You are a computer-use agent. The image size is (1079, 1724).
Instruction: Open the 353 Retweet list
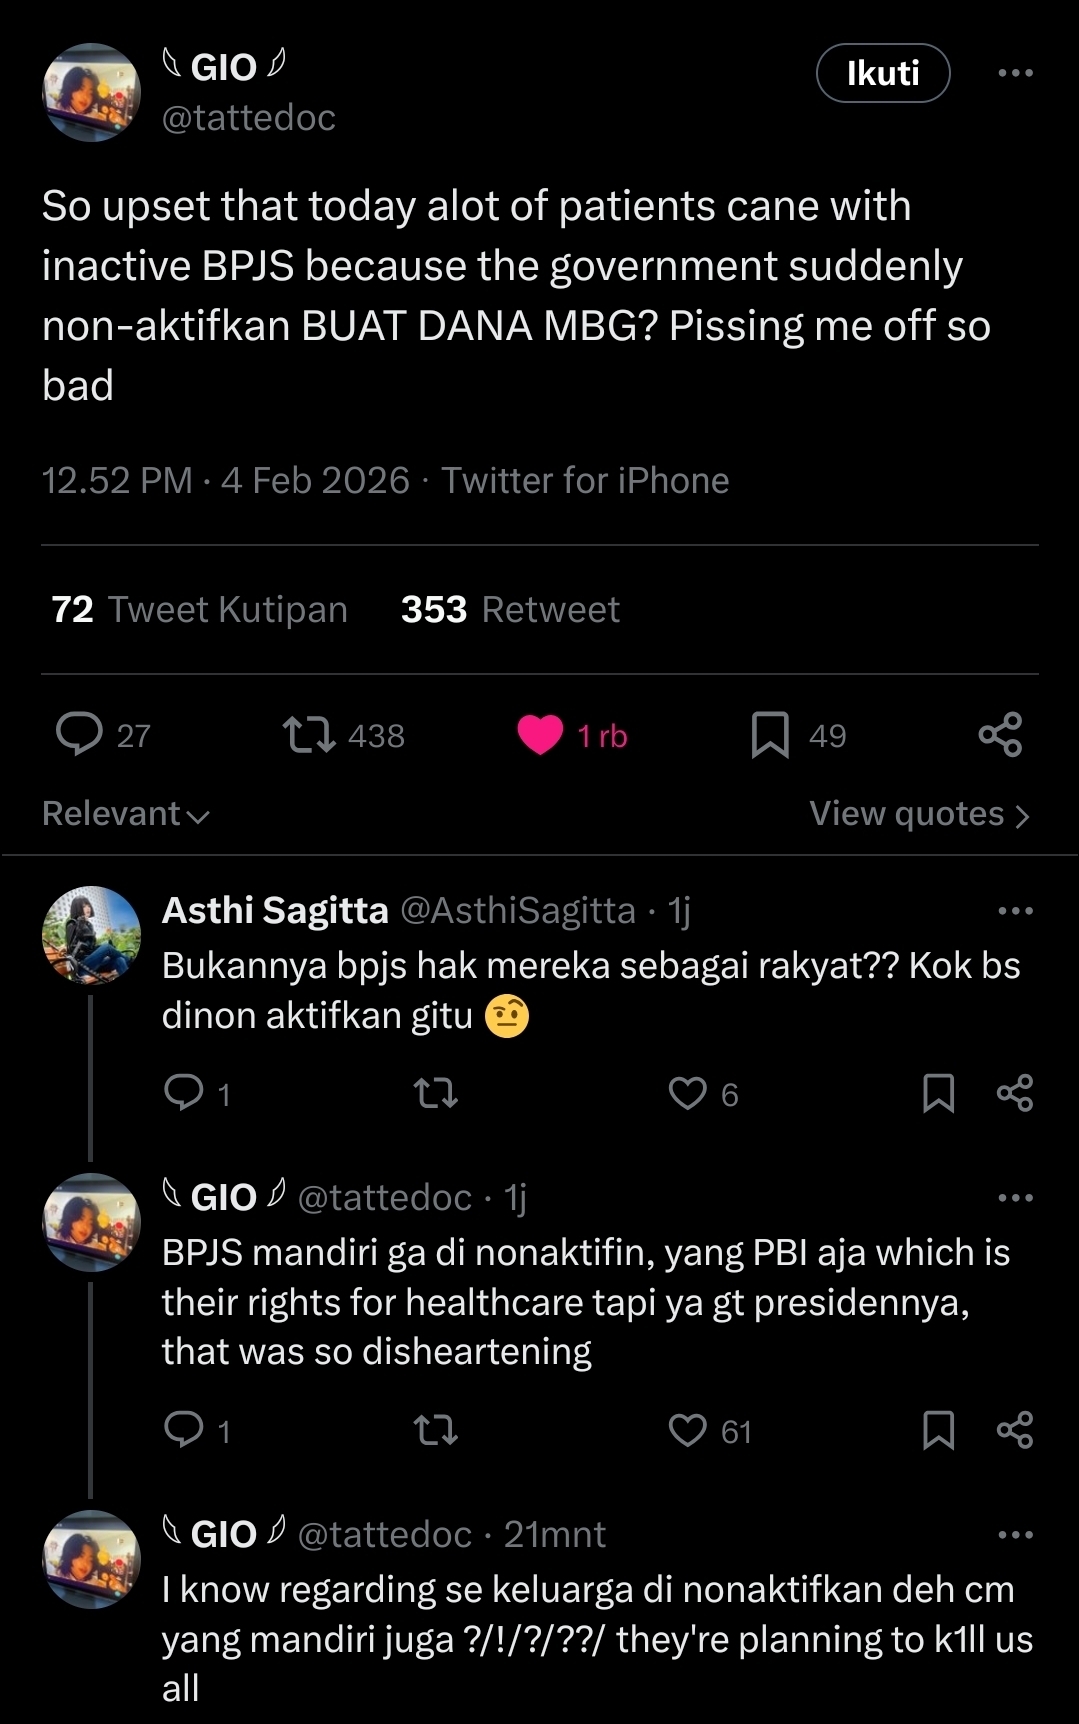[510, 609]
